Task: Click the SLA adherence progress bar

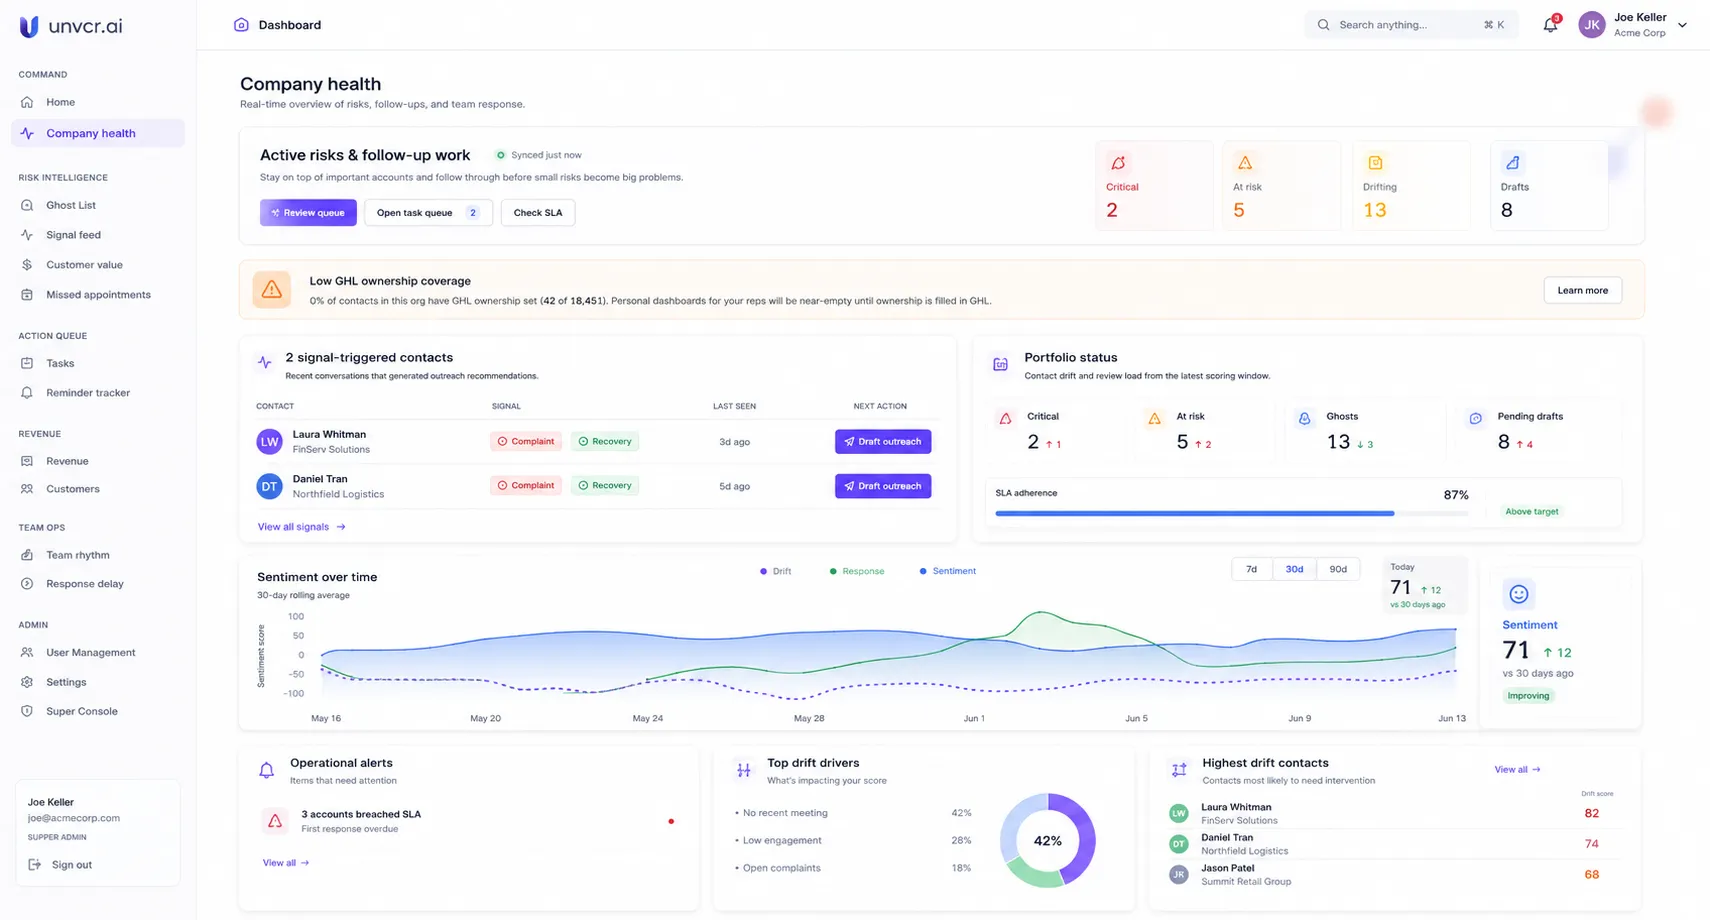Action: tap(1231, 513)
